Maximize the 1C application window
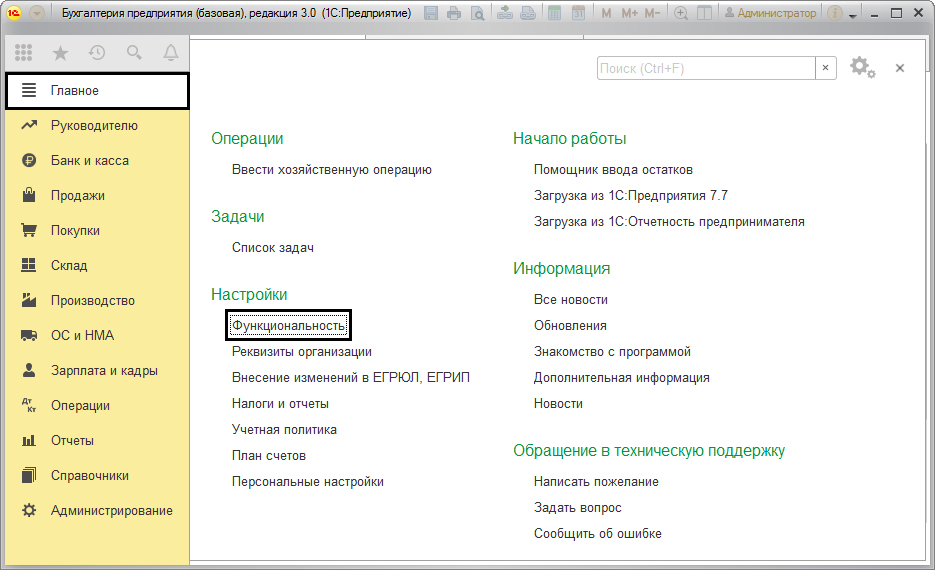935x570 pixels. (x=896, y=13)
